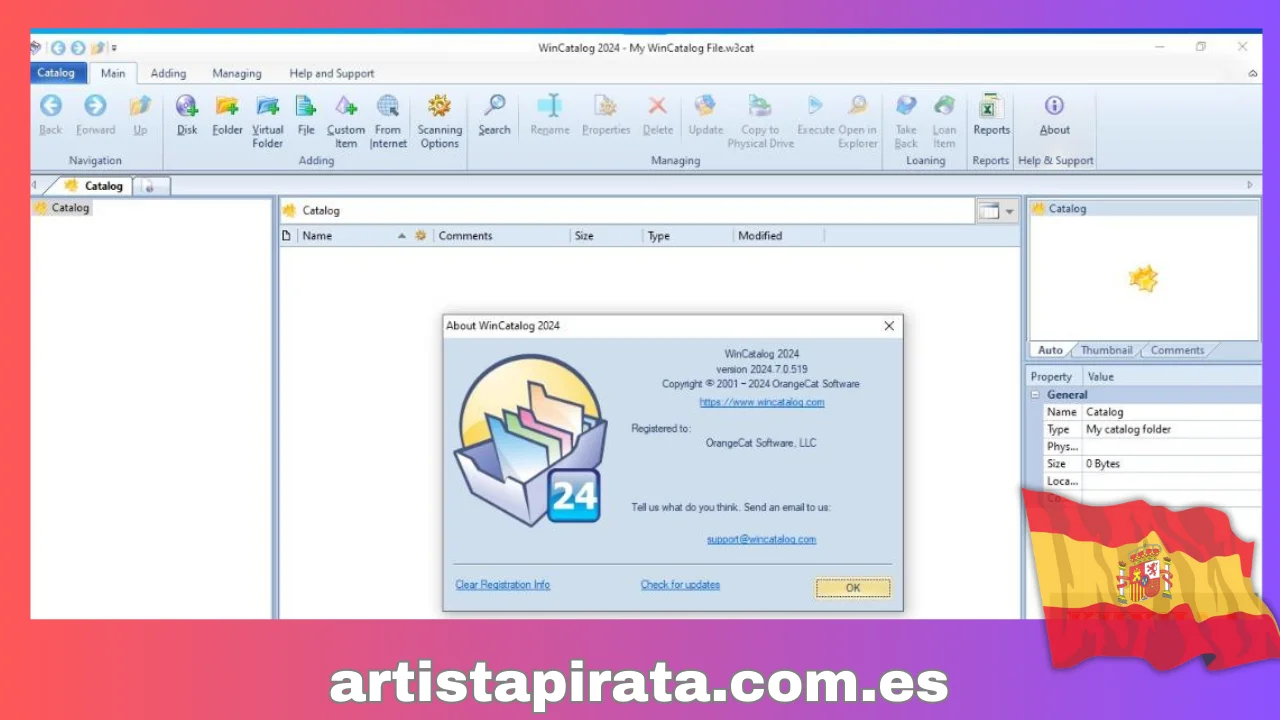Screen dimensions: 1280x720
Task: Select Catalog root in tree
Action: tap(62, 208)
